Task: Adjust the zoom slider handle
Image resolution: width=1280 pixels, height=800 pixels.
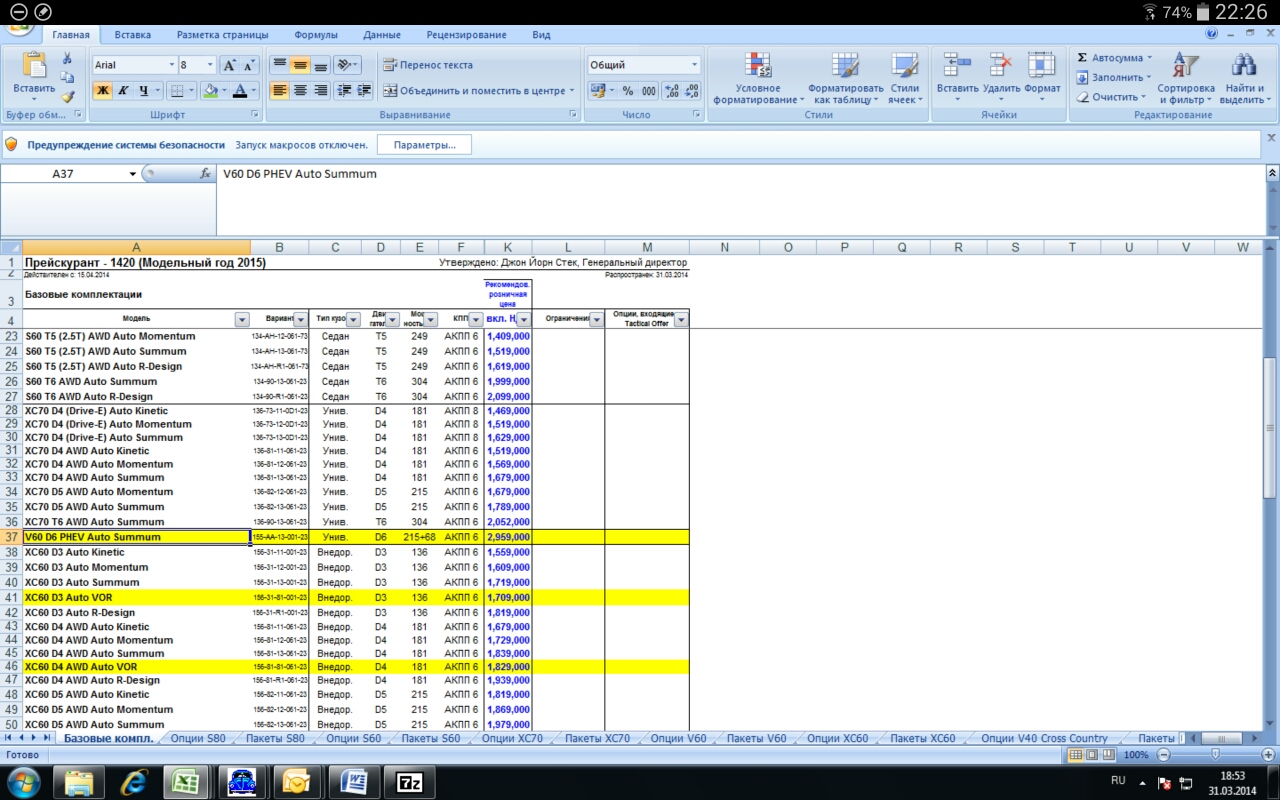Action: click(x=1215, y=755)
